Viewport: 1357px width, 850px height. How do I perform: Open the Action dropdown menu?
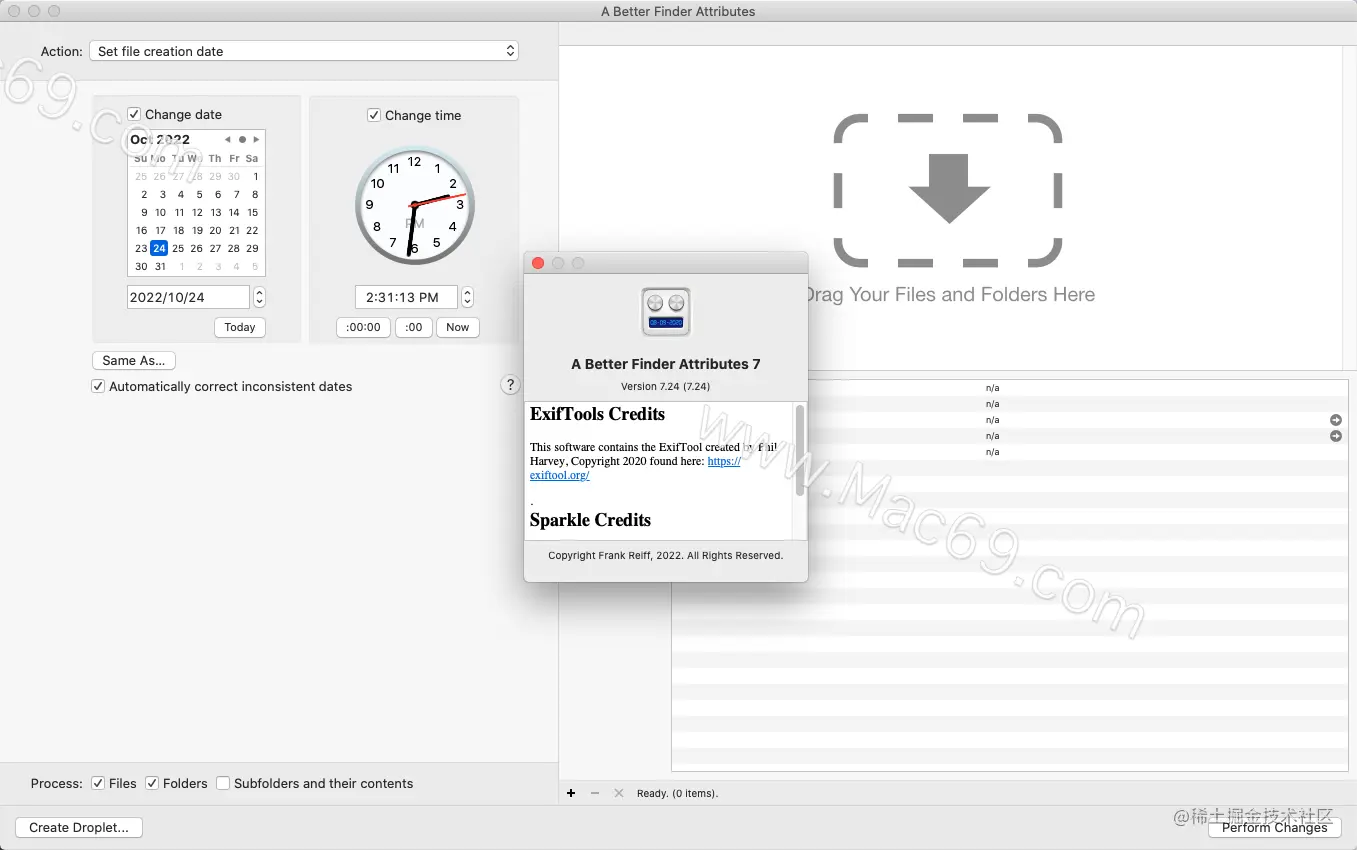click(304, 51)
